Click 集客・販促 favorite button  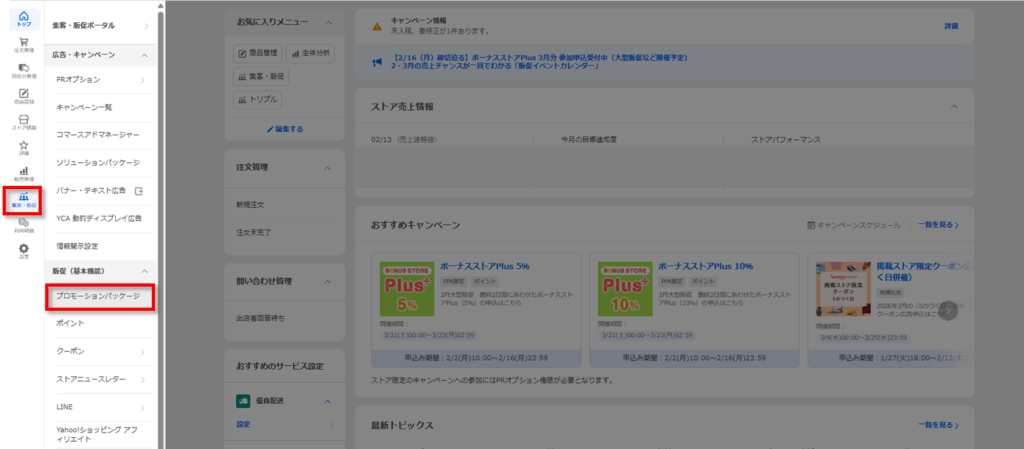click(261, 76)
